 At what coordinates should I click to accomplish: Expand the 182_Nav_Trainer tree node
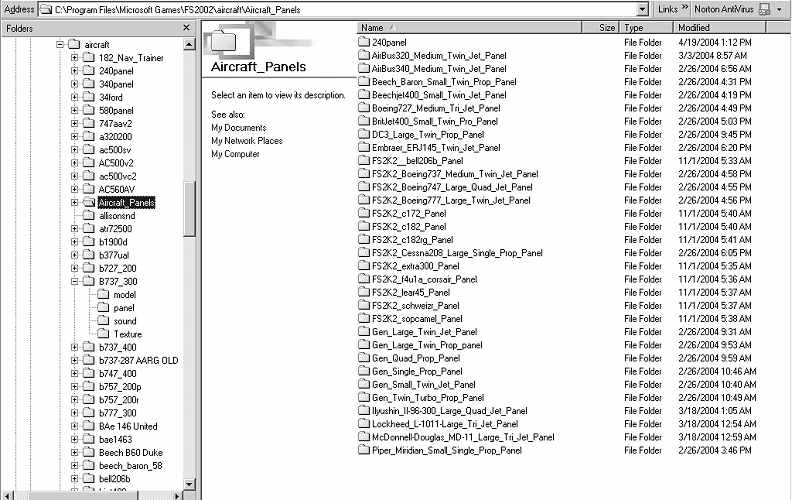coord(74,58)
